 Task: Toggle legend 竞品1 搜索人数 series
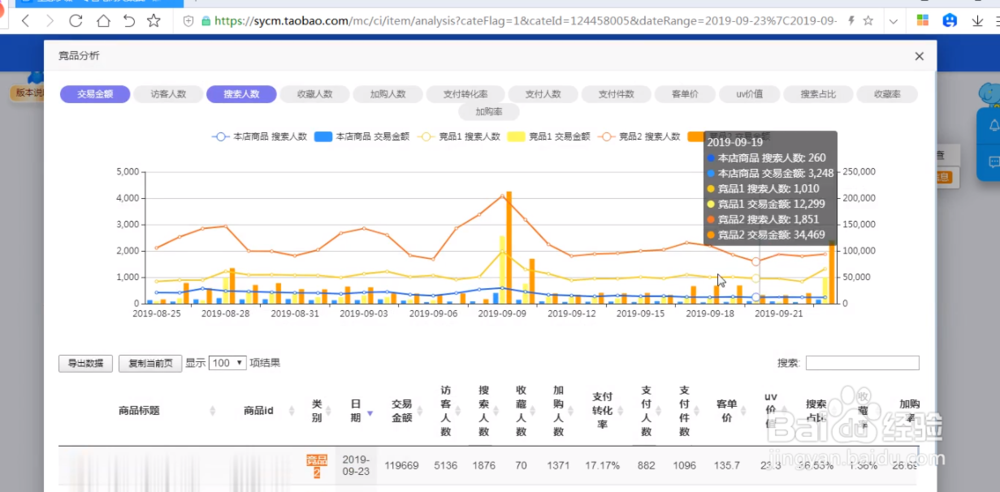coord(459,137)
